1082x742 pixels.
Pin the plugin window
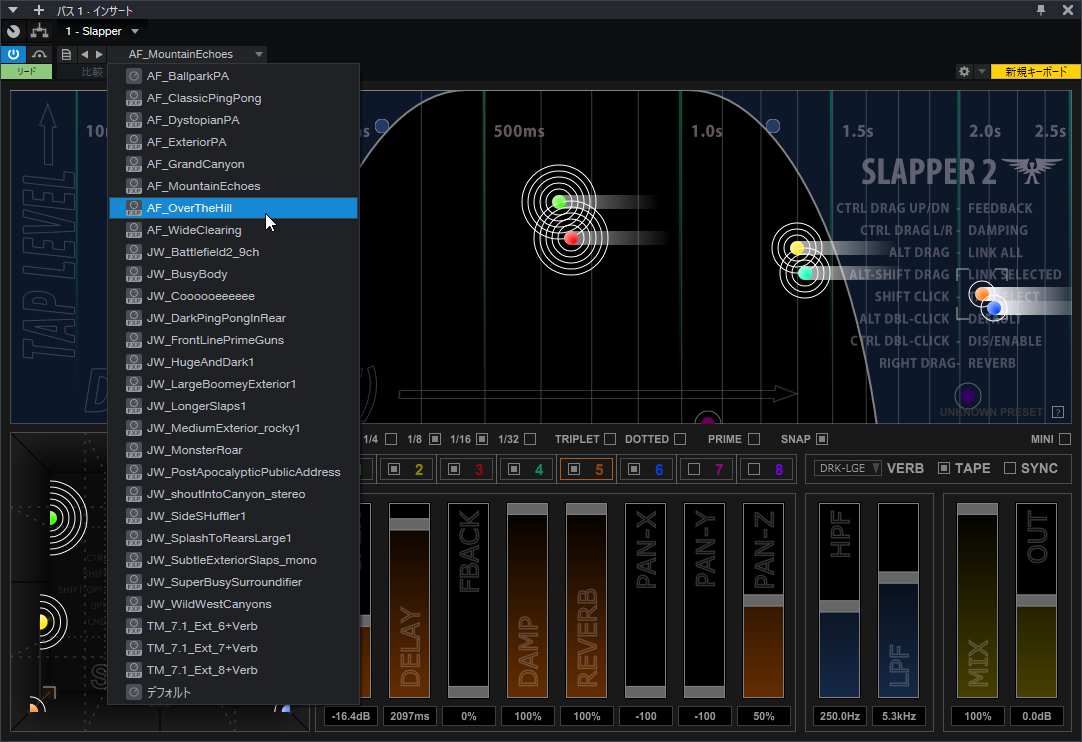click(x=1041, y=10)
